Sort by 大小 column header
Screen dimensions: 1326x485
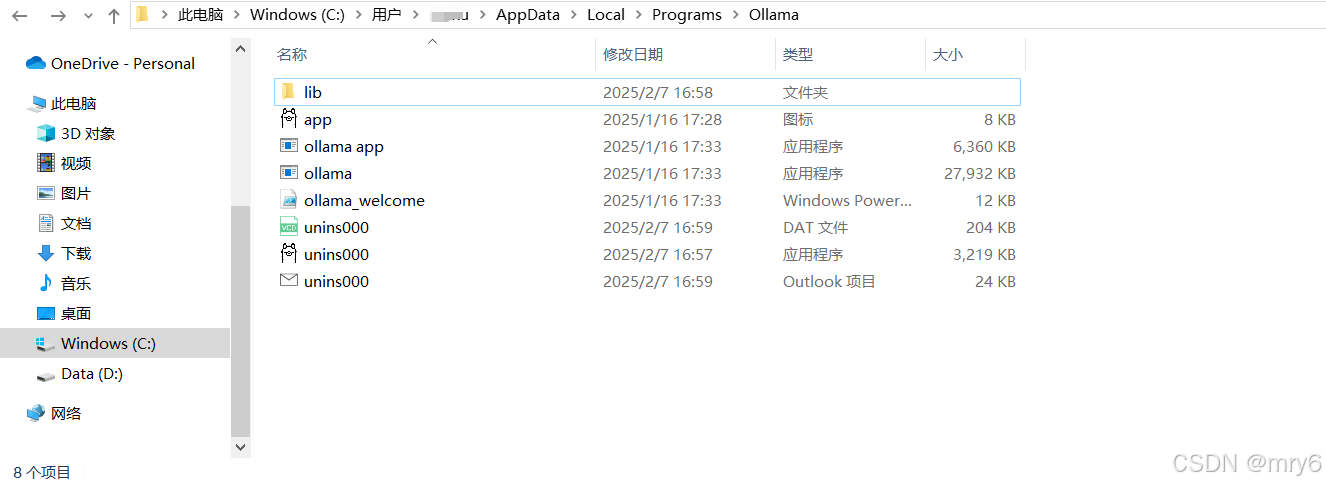point(948,54)
